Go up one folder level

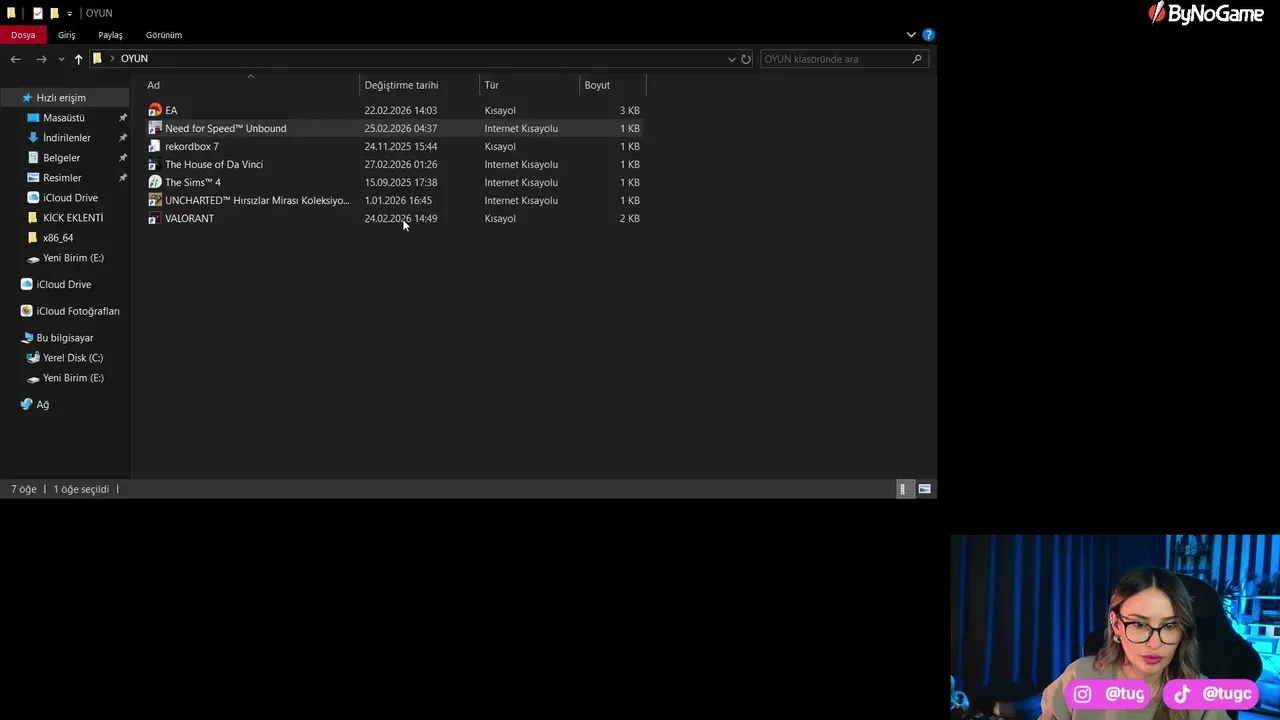pyautogui.click(x=78, y=59)
